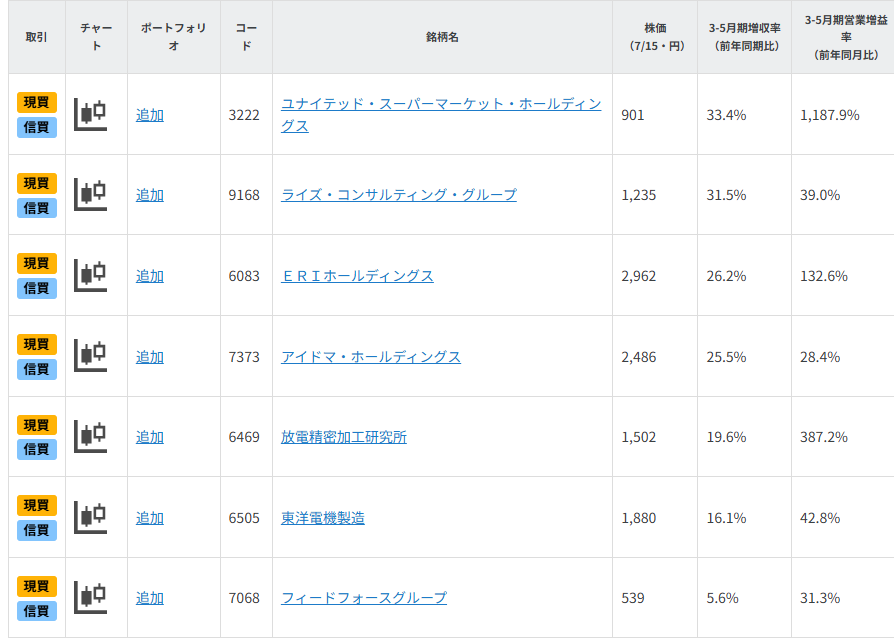894x638 pixels.
Task: Select the stock price value 1,502
Action: (x=639, y=437)
